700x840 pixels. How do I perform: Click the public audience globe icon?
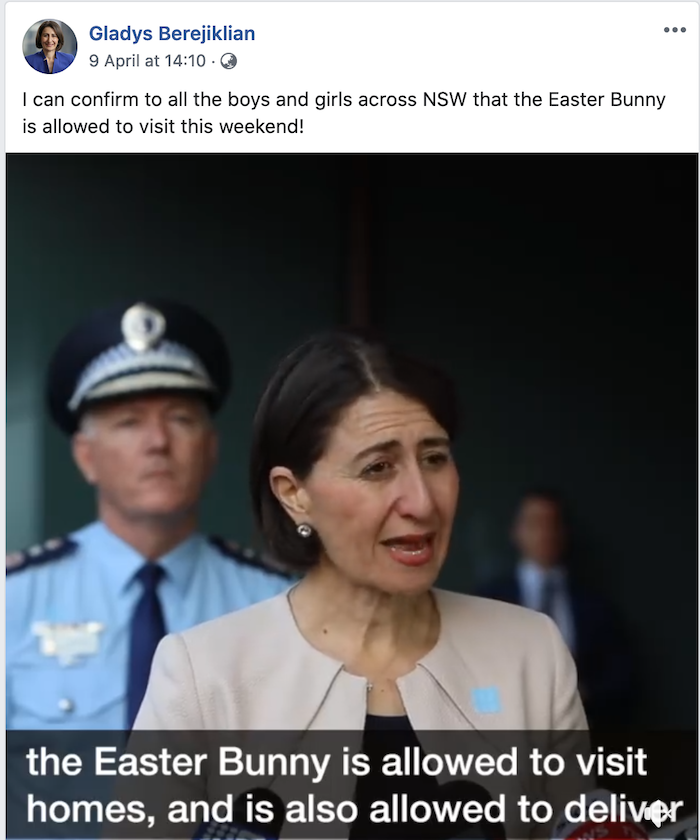click(x=229, y=61)
